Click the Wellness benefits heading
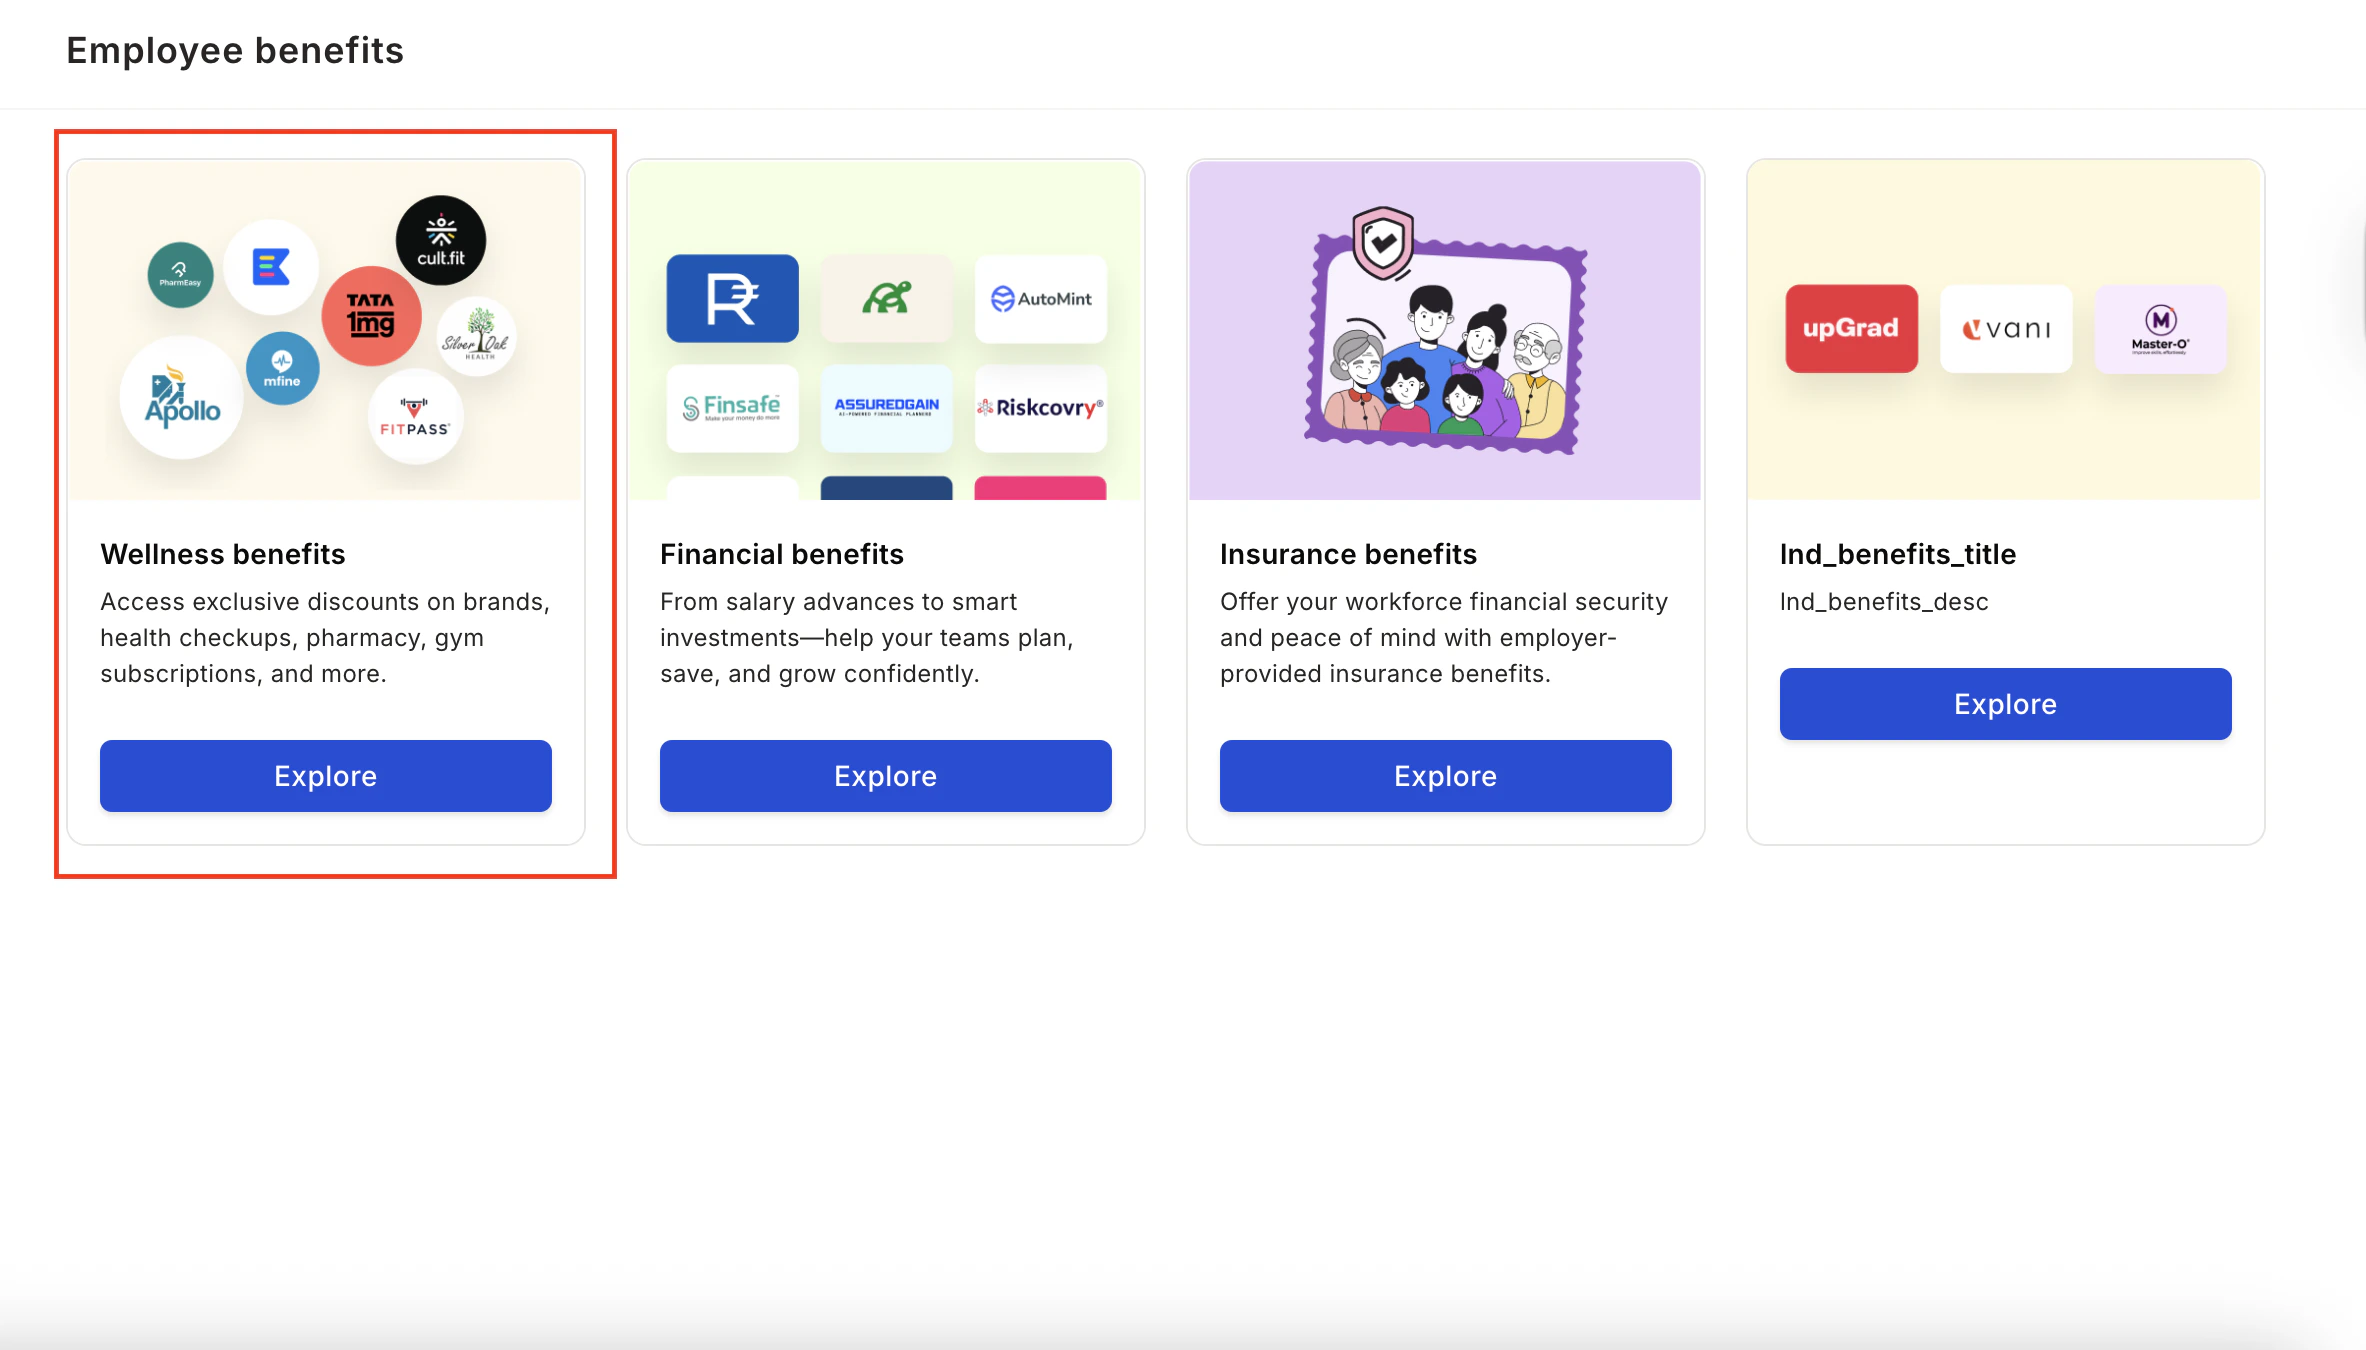The image size is (2366, 1350). point(223,554)
